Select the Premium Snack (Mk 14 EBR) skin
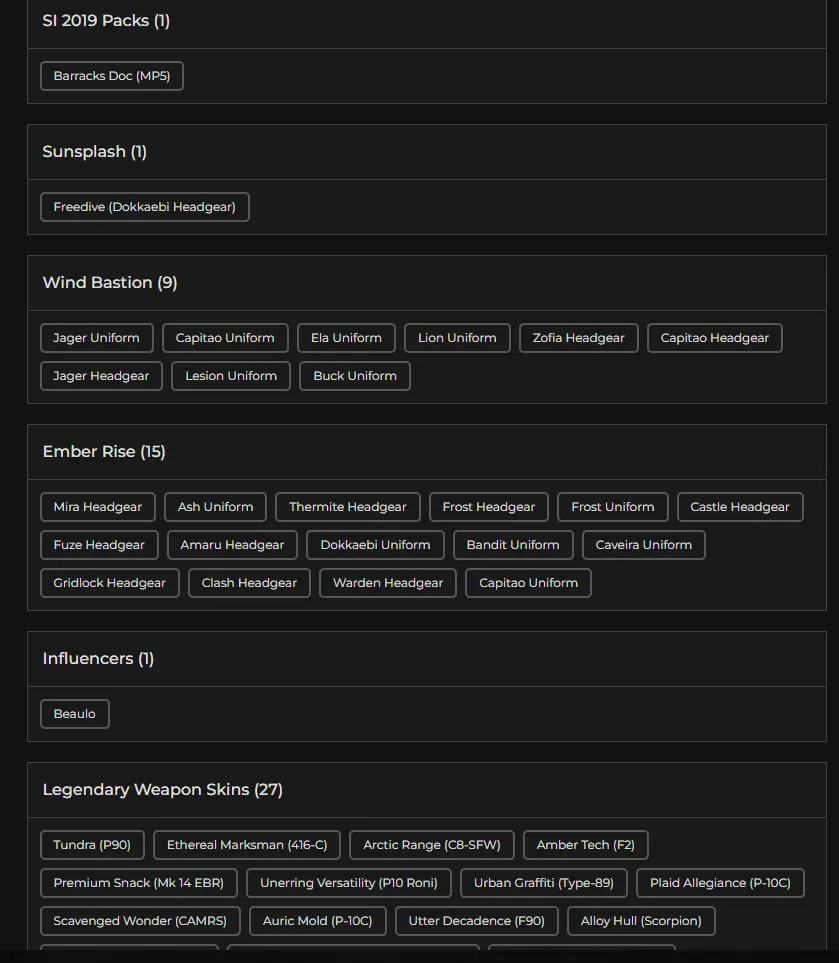Viewport: 839px width, 963px height. [139, 883]
